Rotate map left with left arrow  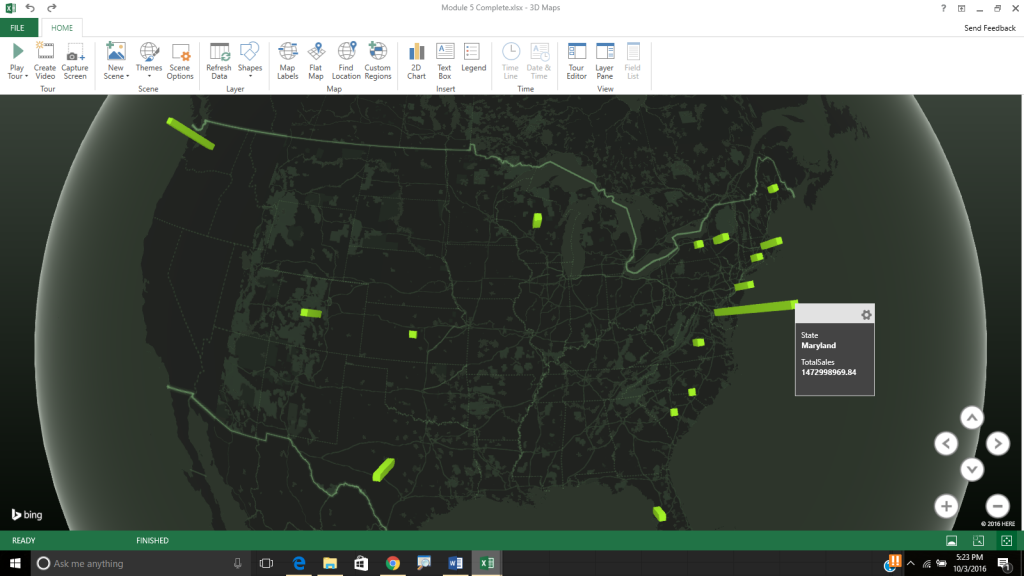click(946, 444)
